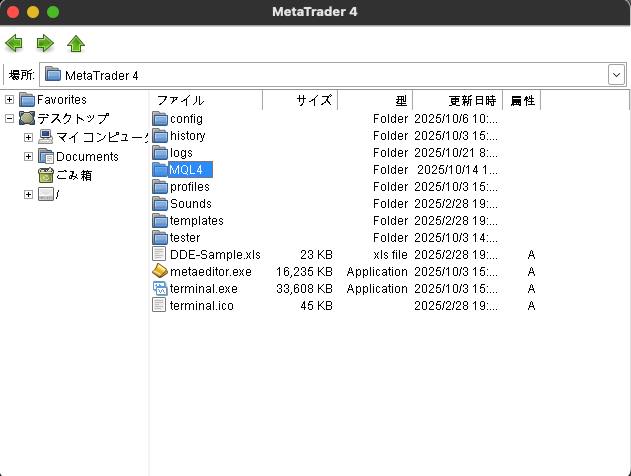The width and height of the screenshot is (631, 476).
Task: Click the 23 KB size value
Action: coord(316,255)
